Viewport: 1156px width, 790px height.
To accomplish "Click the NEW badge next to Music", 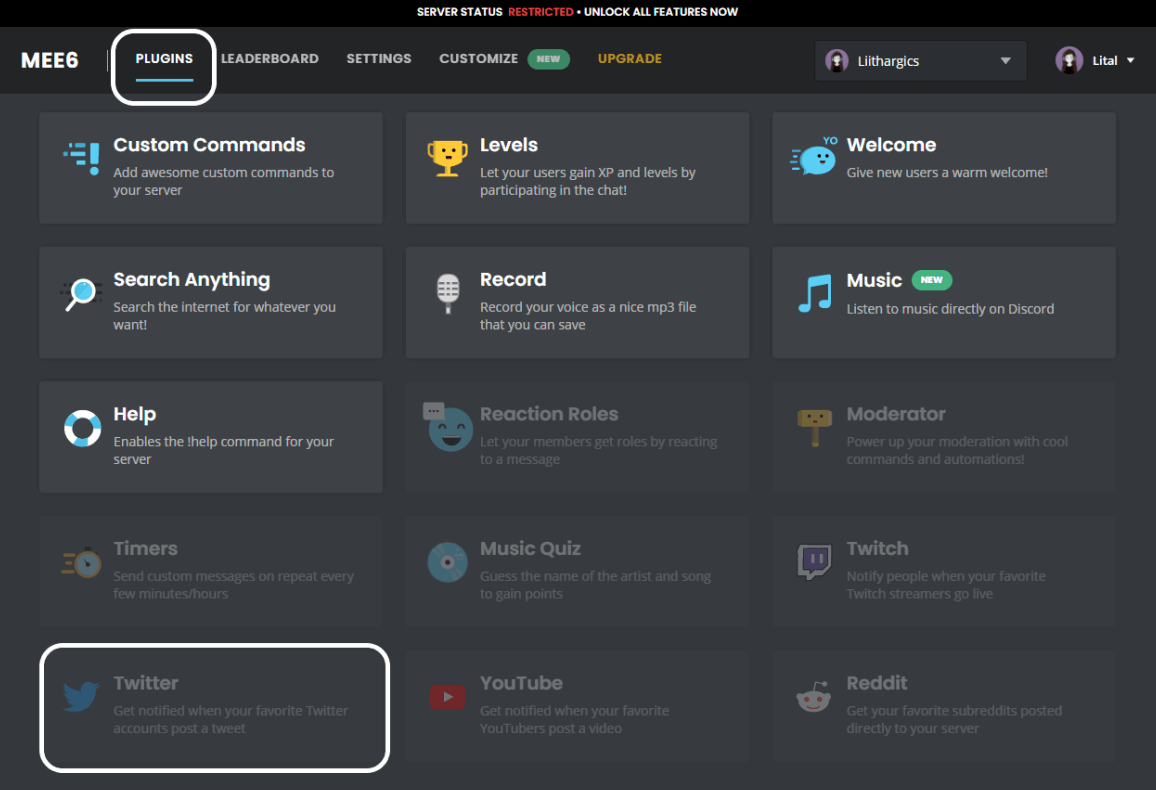I will [932, 280].
